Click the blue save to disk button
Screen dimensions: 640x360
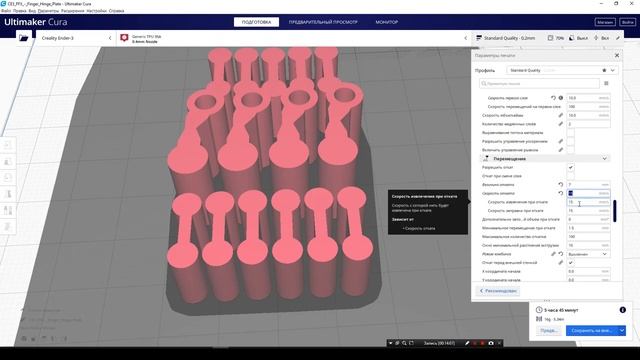pos(592,331)
